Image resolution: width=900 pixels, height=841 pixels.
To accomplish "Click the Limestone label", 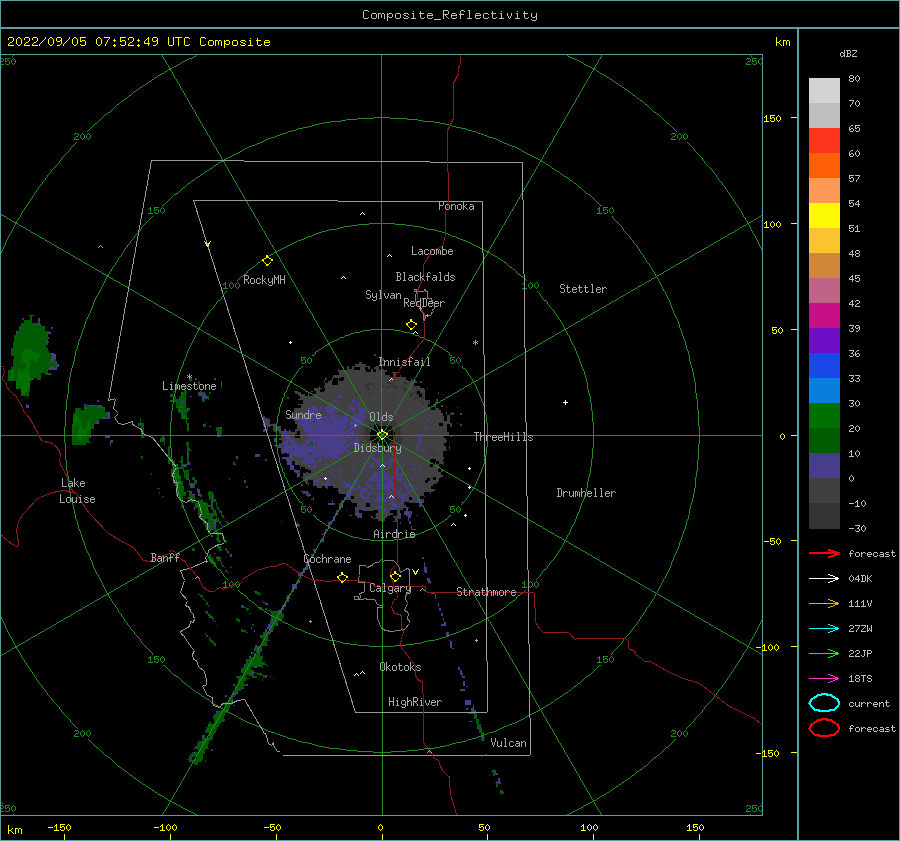I will [x=189, y=386].
